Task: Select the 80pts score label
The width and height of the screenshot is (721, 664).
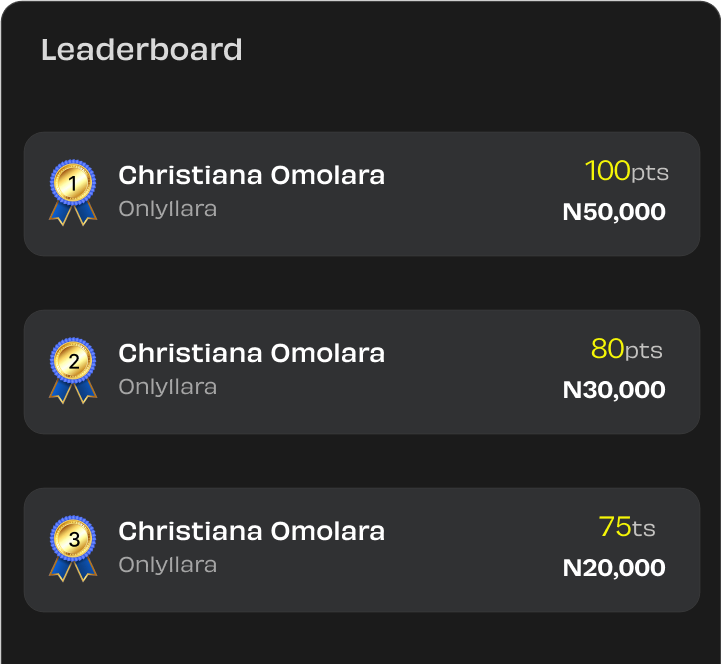Action: click(x=627, y=349)
